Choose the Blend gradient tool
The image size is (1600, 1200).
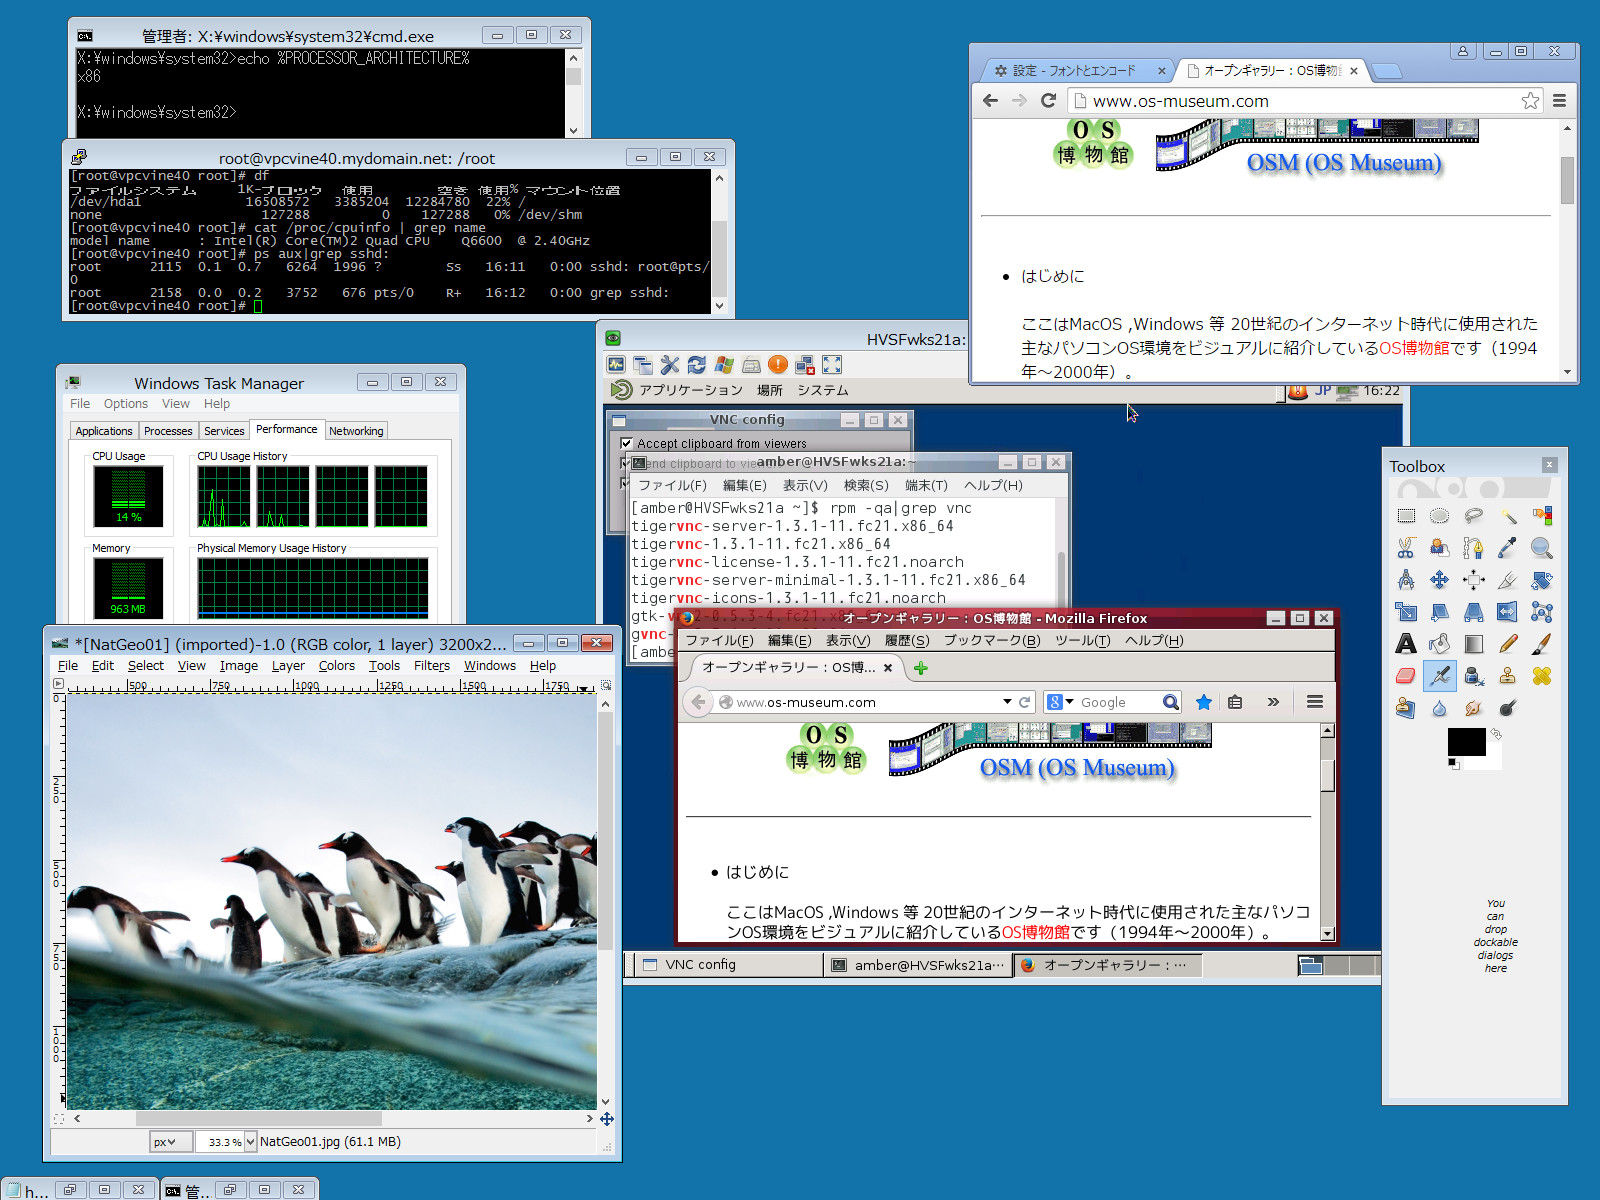[x=1474, y=644]
